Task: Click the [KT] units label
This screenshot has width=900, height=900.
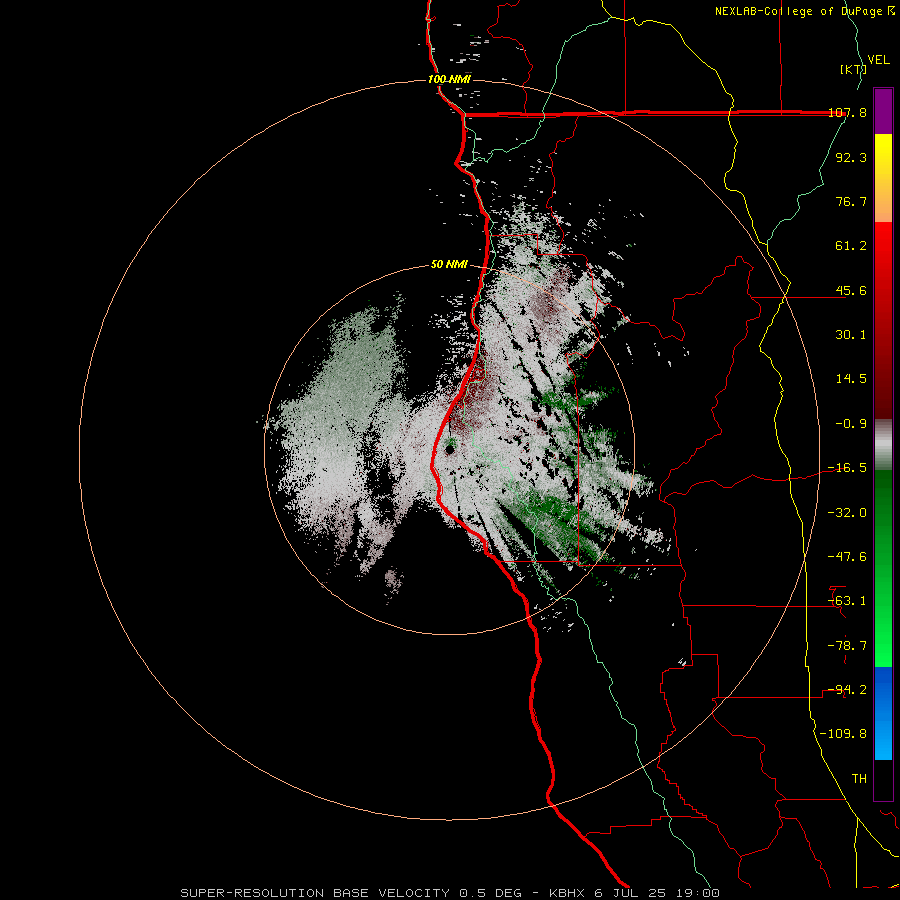Action: 853,69
